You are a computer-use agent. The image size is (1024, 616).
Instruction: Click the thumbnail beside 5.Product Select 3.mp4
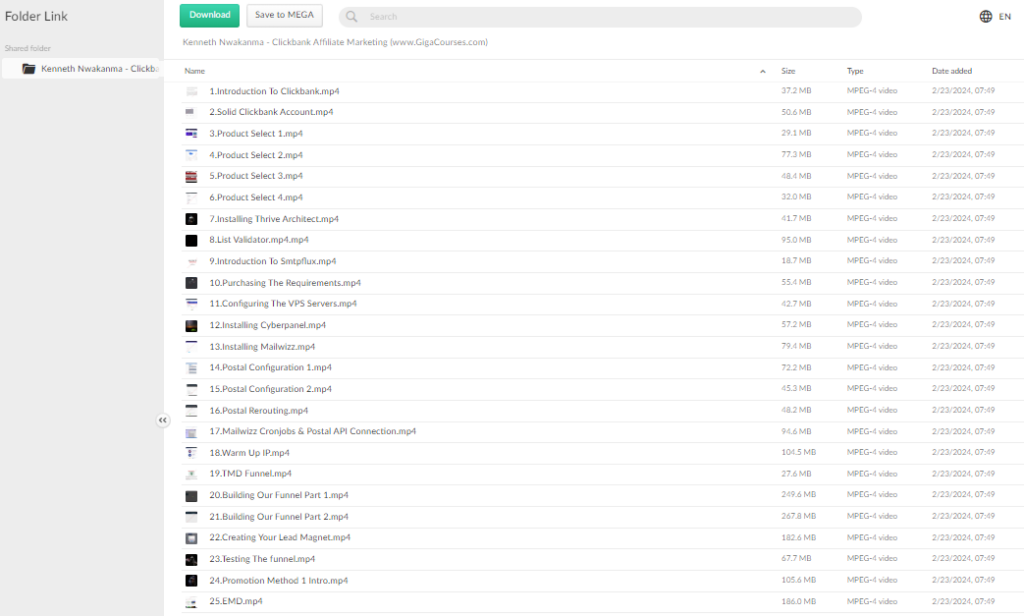(x=192, y=175)
